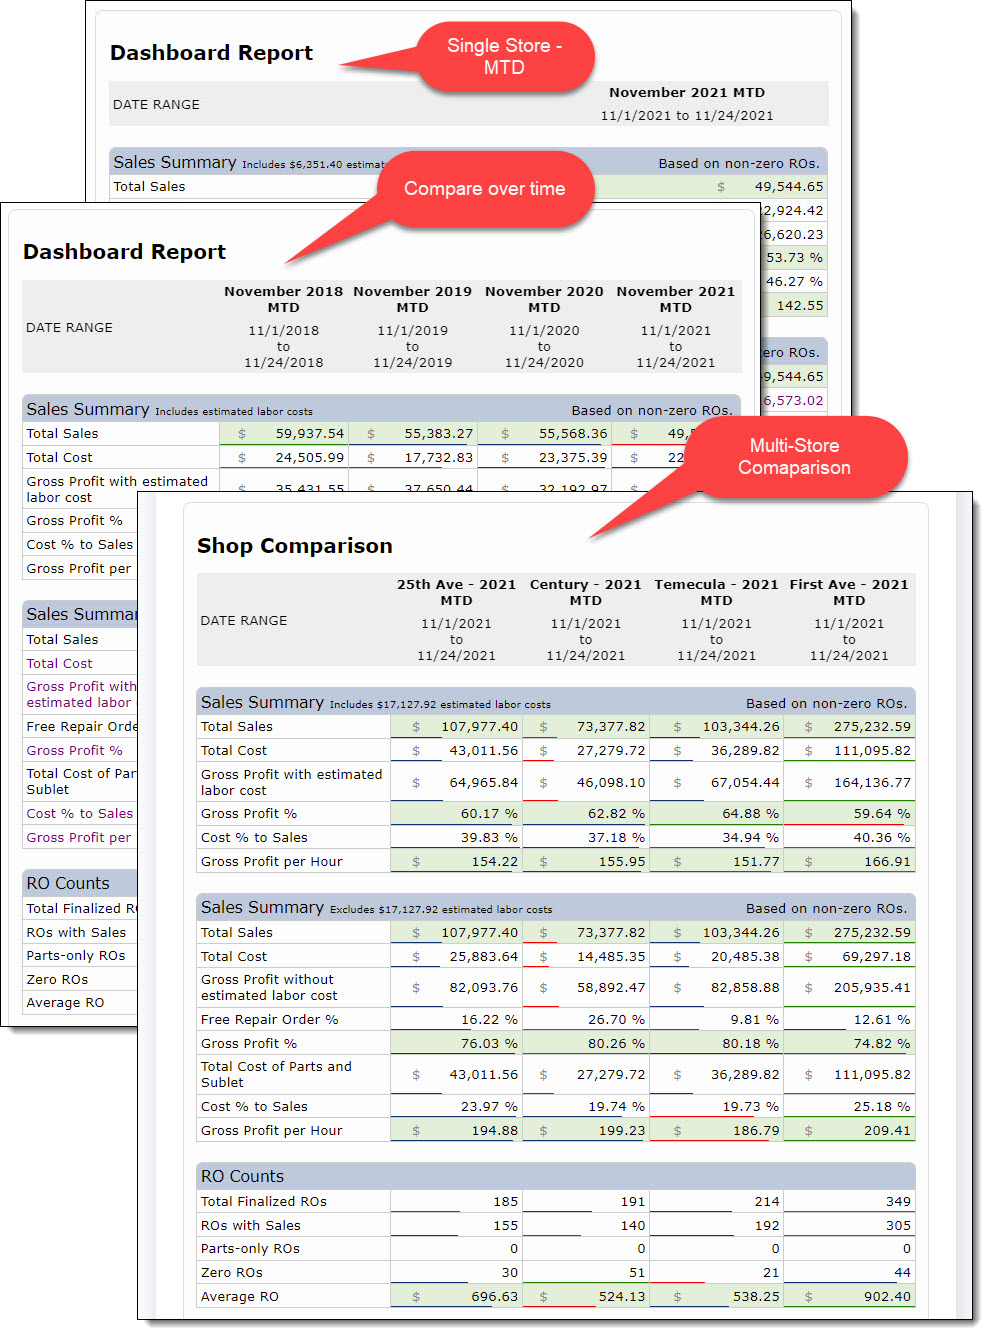Click the Free Repair Order % row label
Image resolution: width=988 pixels, height=1335 pixels.
pos(269,1020)
